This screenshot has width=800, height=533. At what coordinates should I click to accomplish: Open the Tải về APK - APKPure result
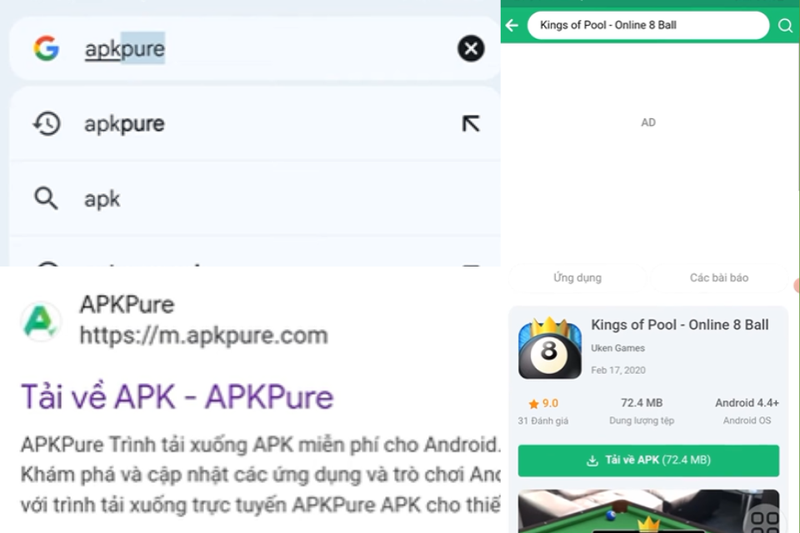pyautogui.click(x=177, y=397)
